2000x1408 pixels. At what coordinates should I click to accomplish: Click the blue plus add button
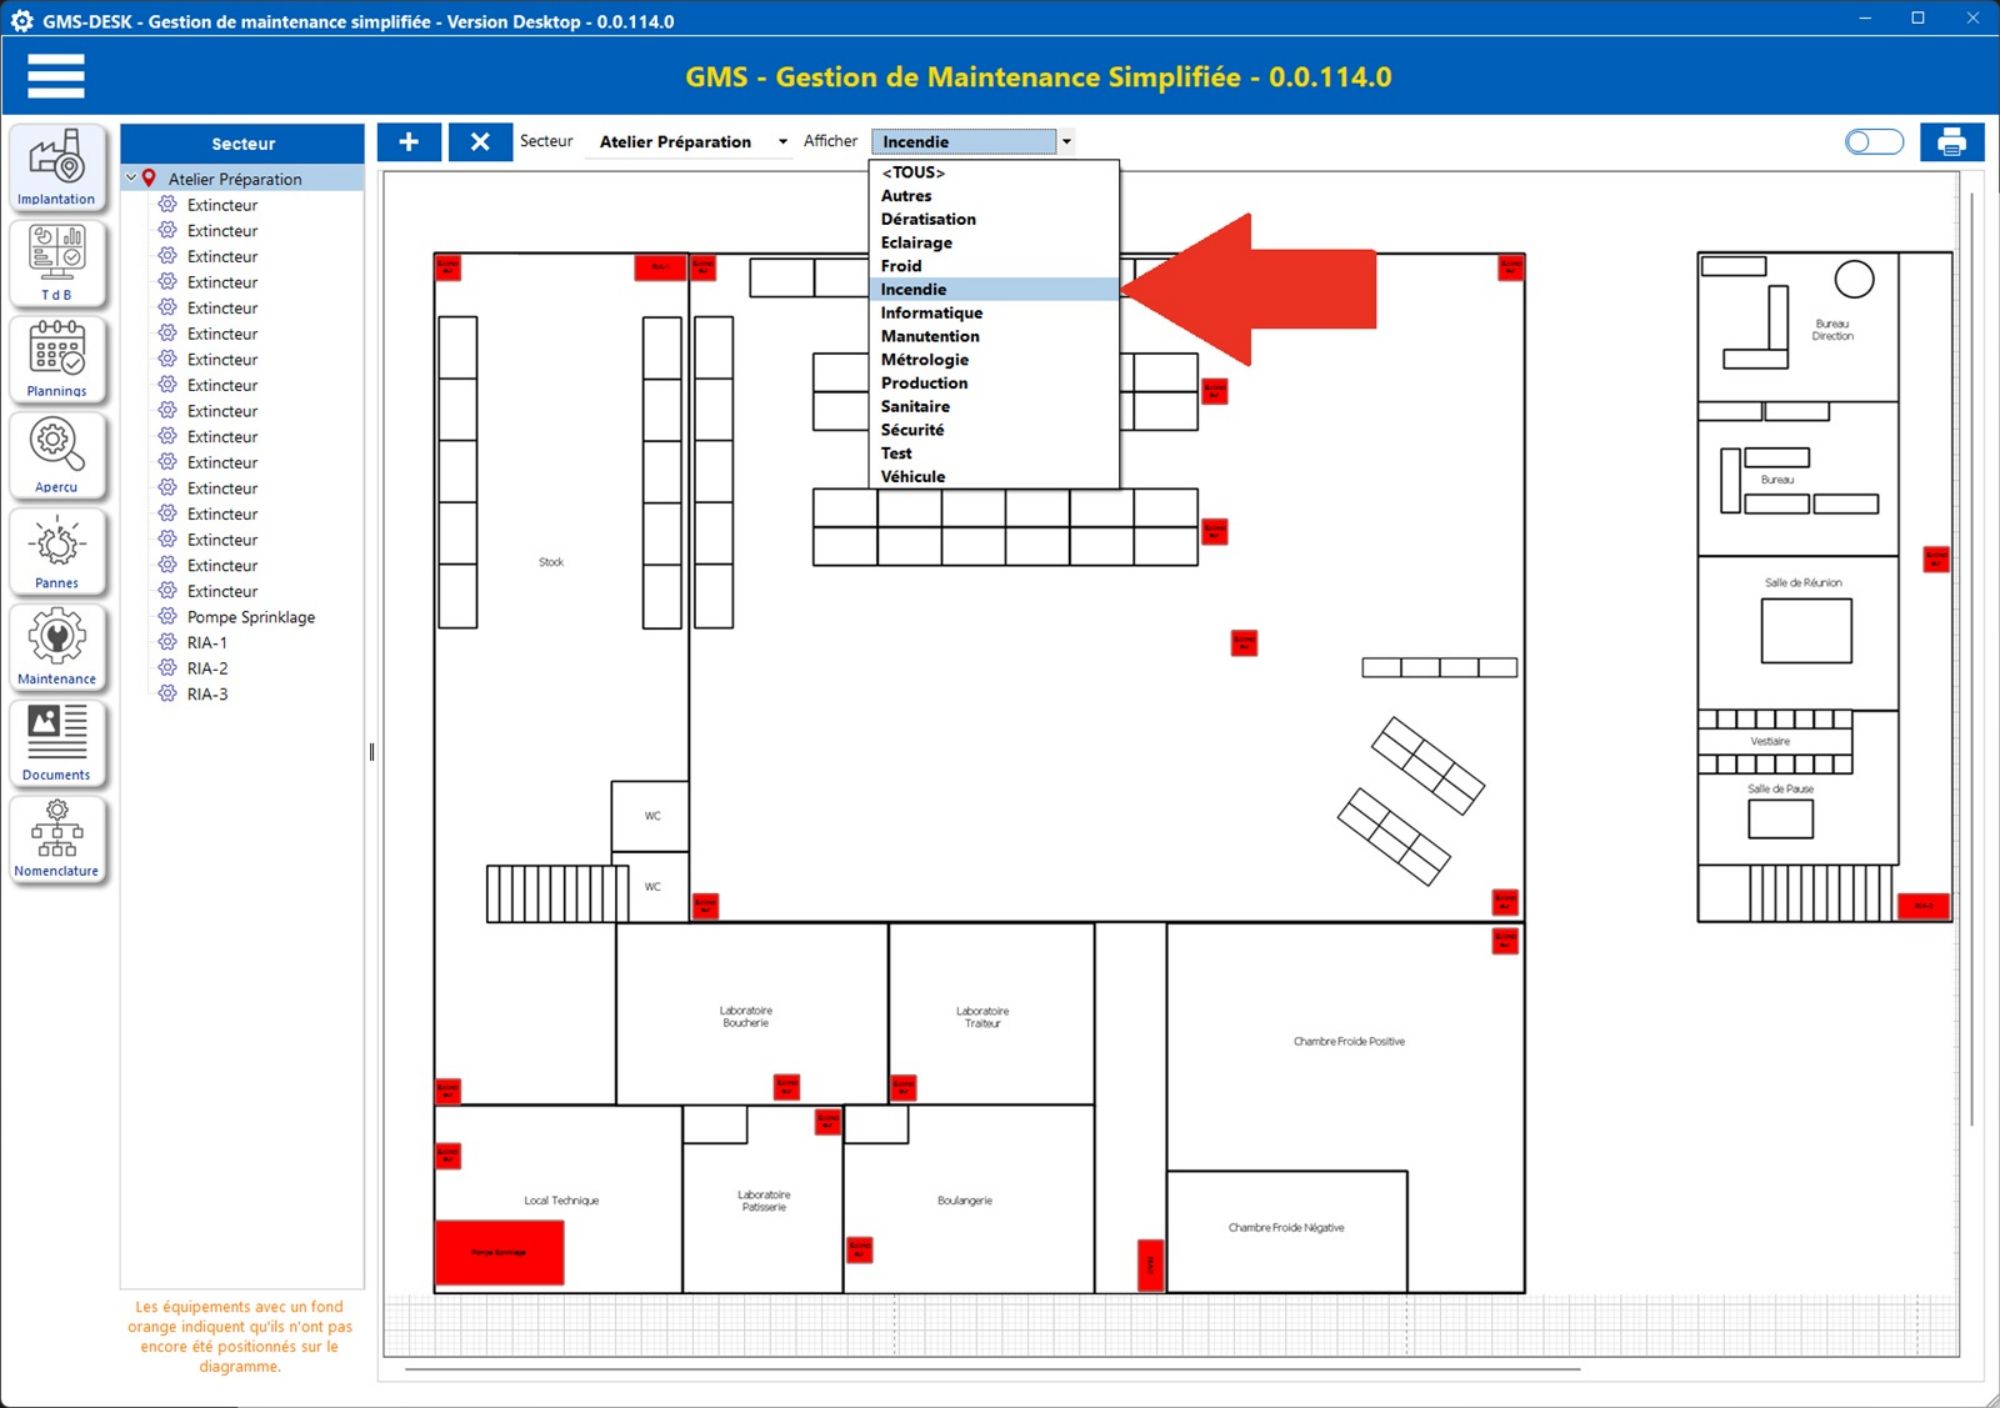click(x=408, y=142)
